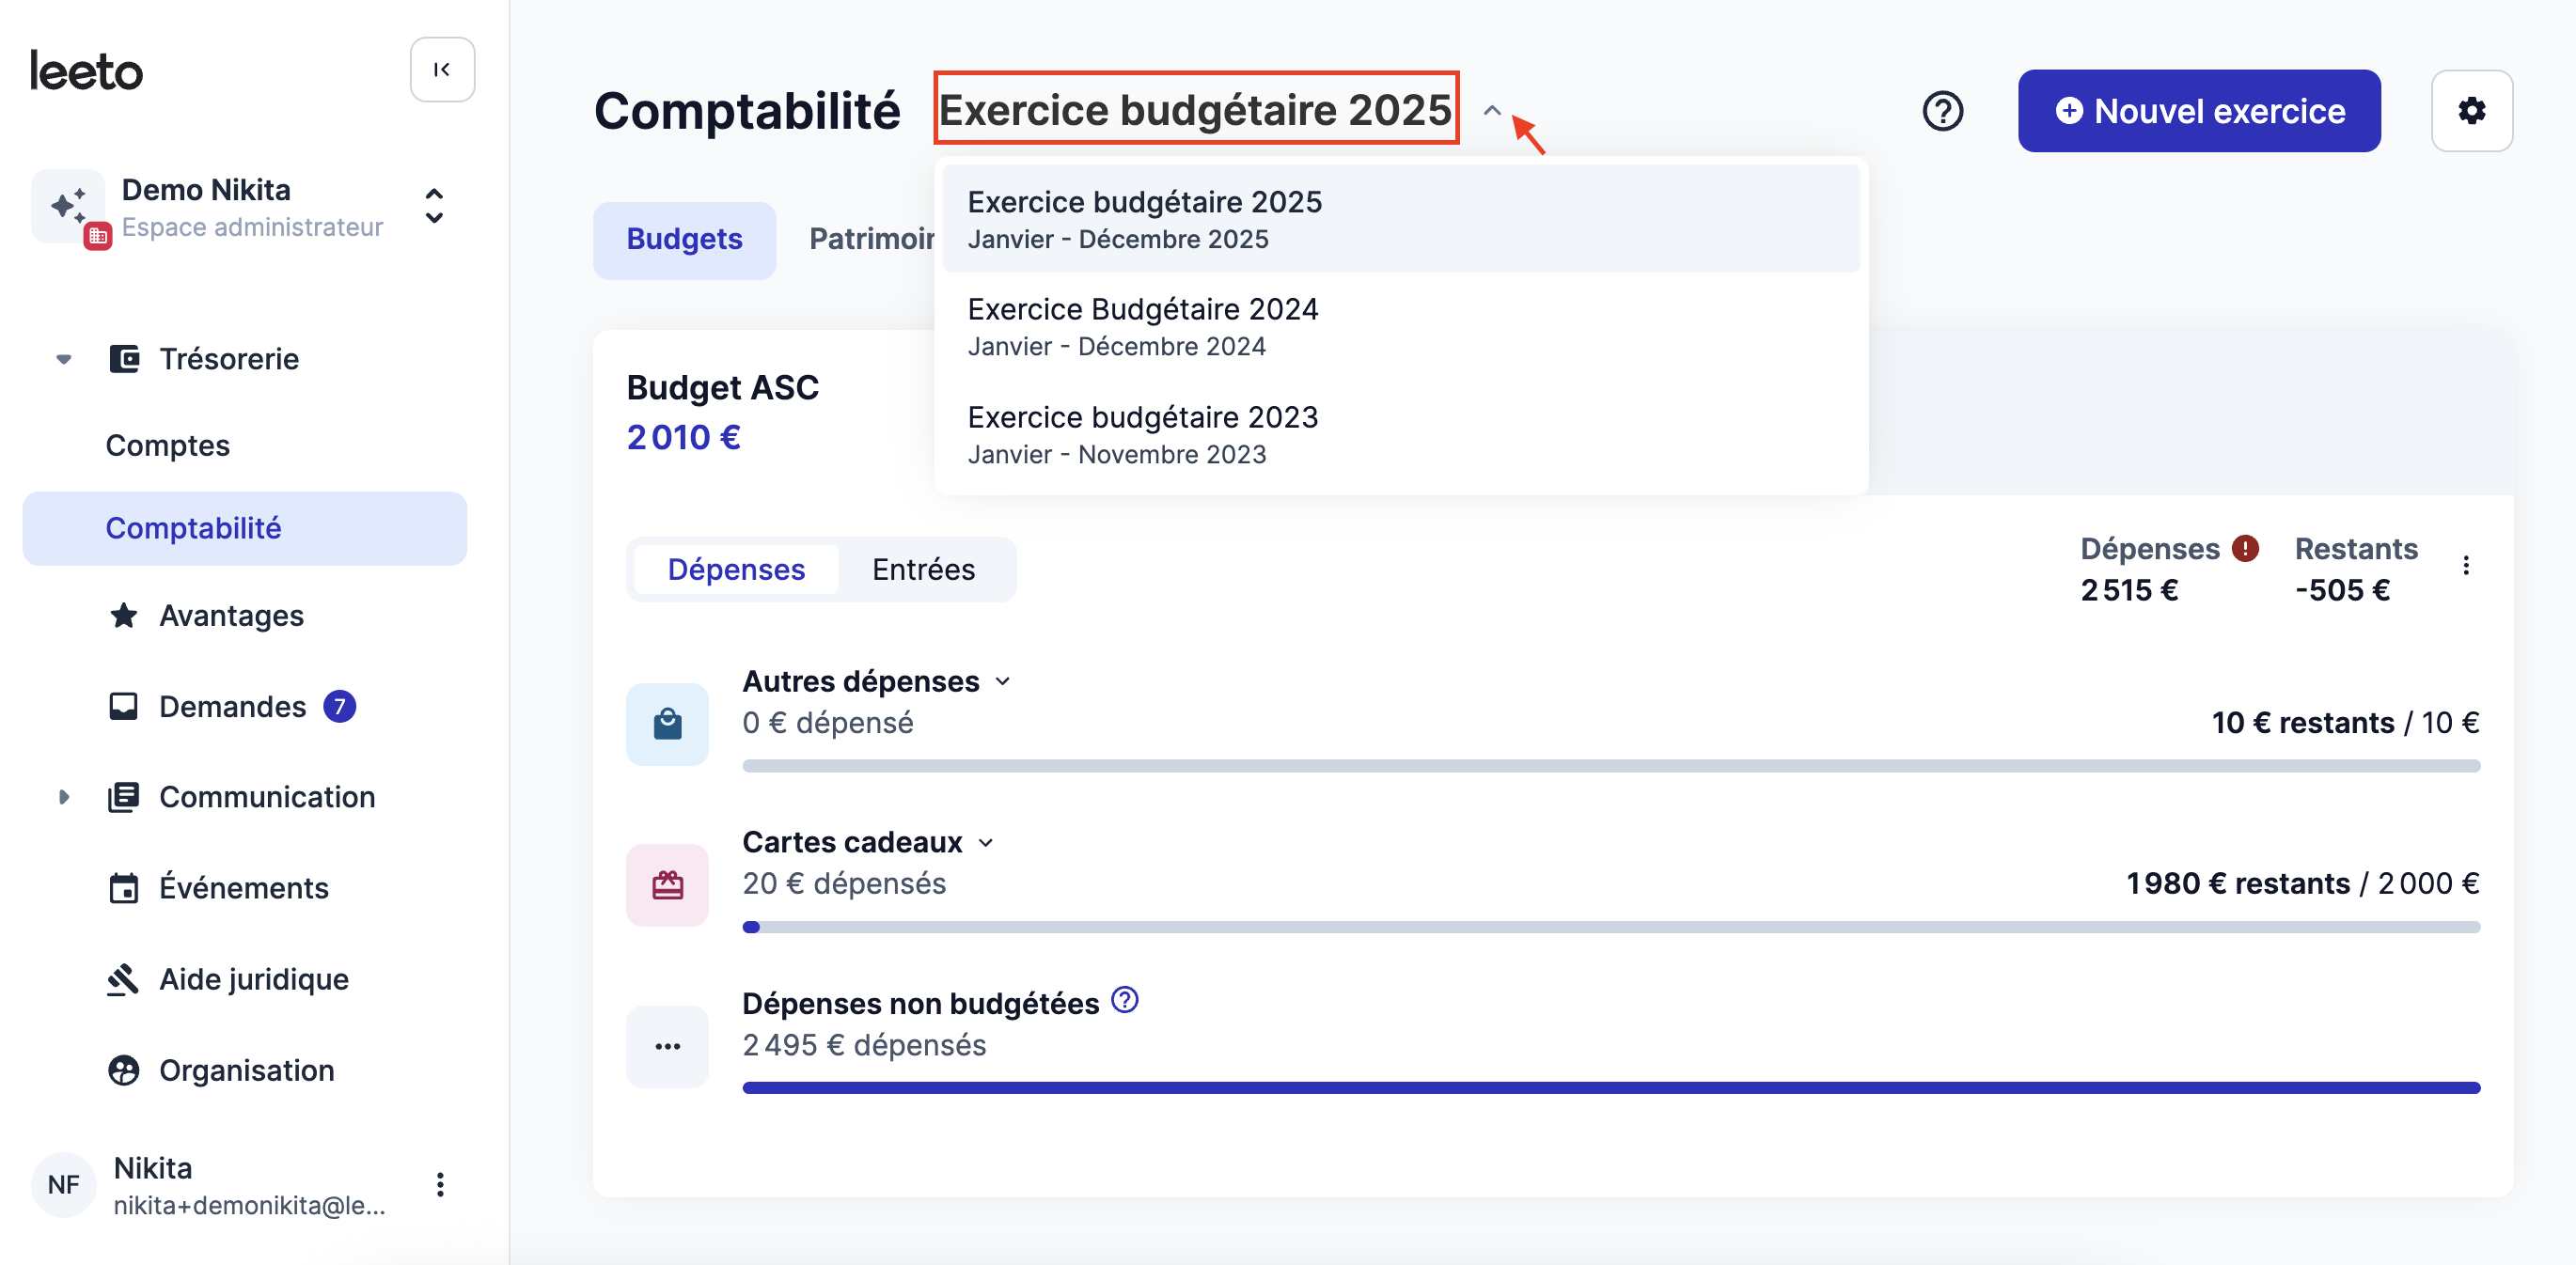This screenshot has width=2576, height=1265.
Task: Click the Budget ASC heading
Action: point(723,388)
